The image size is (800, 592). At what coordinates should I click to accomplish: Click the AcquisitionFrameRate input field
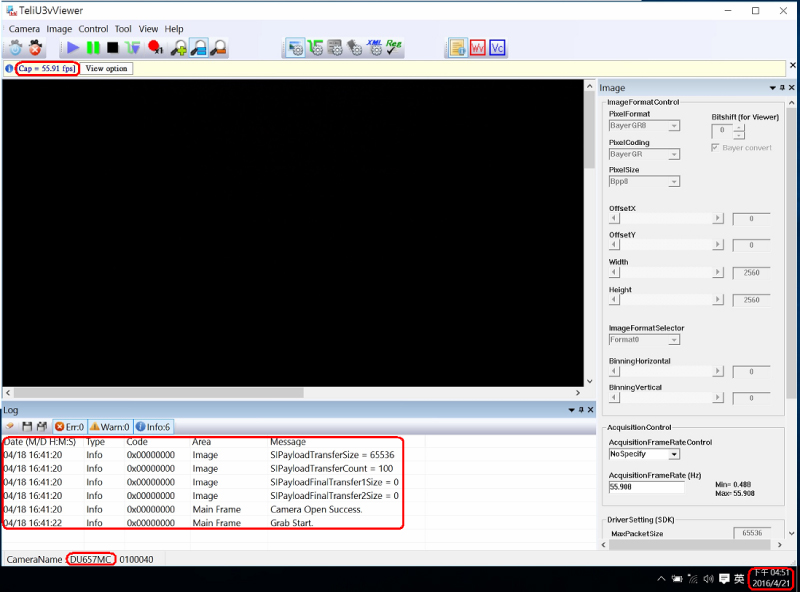click(646, 487)
